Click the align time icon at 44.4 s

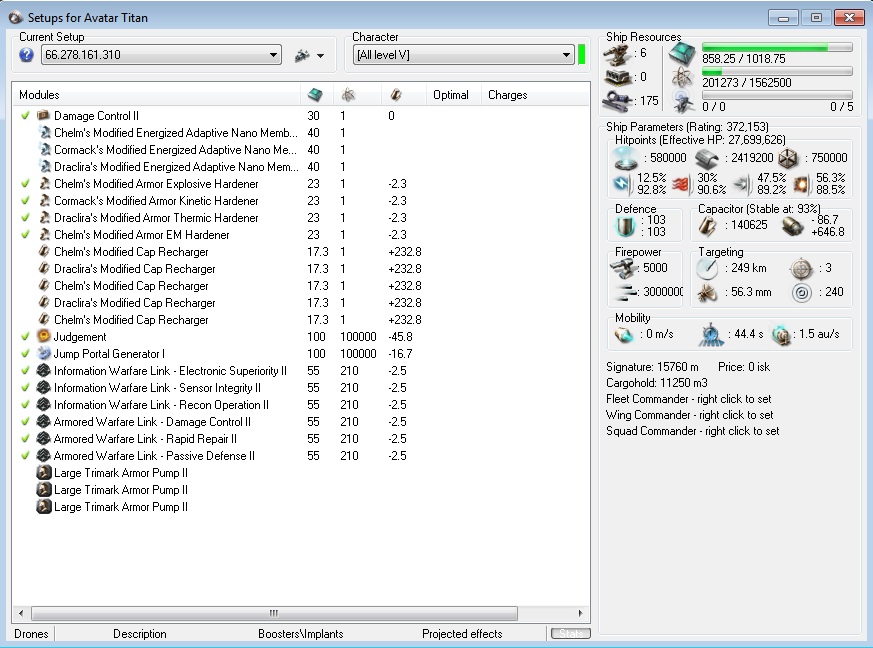[x=711, y=334]
